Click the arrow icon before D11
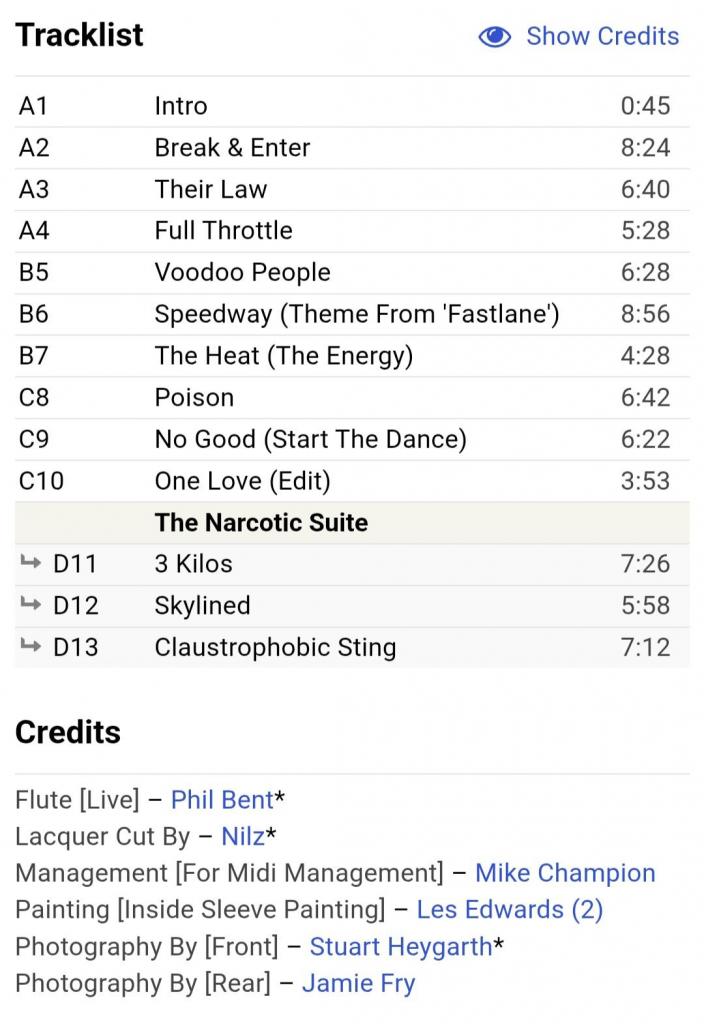The width and height of the screenshot is (704, 1024). point(30,563)
